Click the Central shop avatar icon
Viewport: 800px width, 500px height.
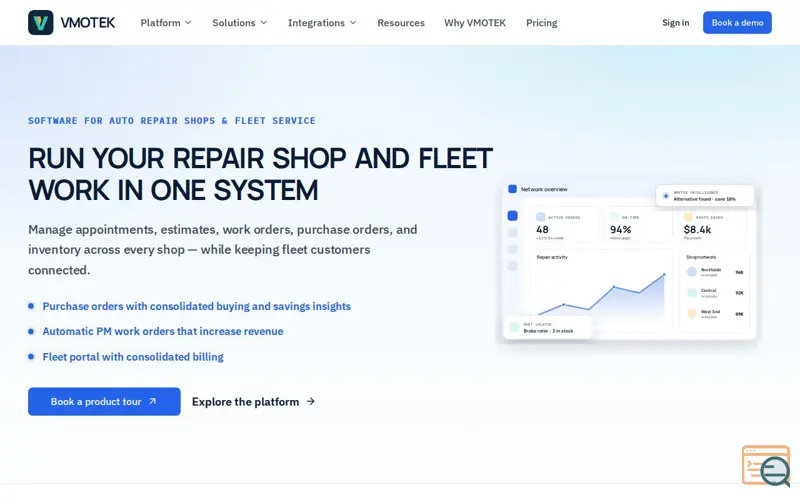(x=692, y=293)
